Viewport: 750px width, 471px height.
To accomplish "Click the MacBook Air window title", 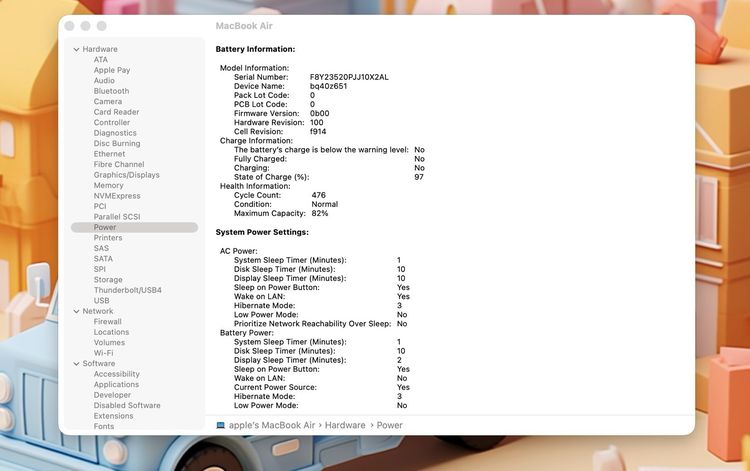I will (244, 26).
